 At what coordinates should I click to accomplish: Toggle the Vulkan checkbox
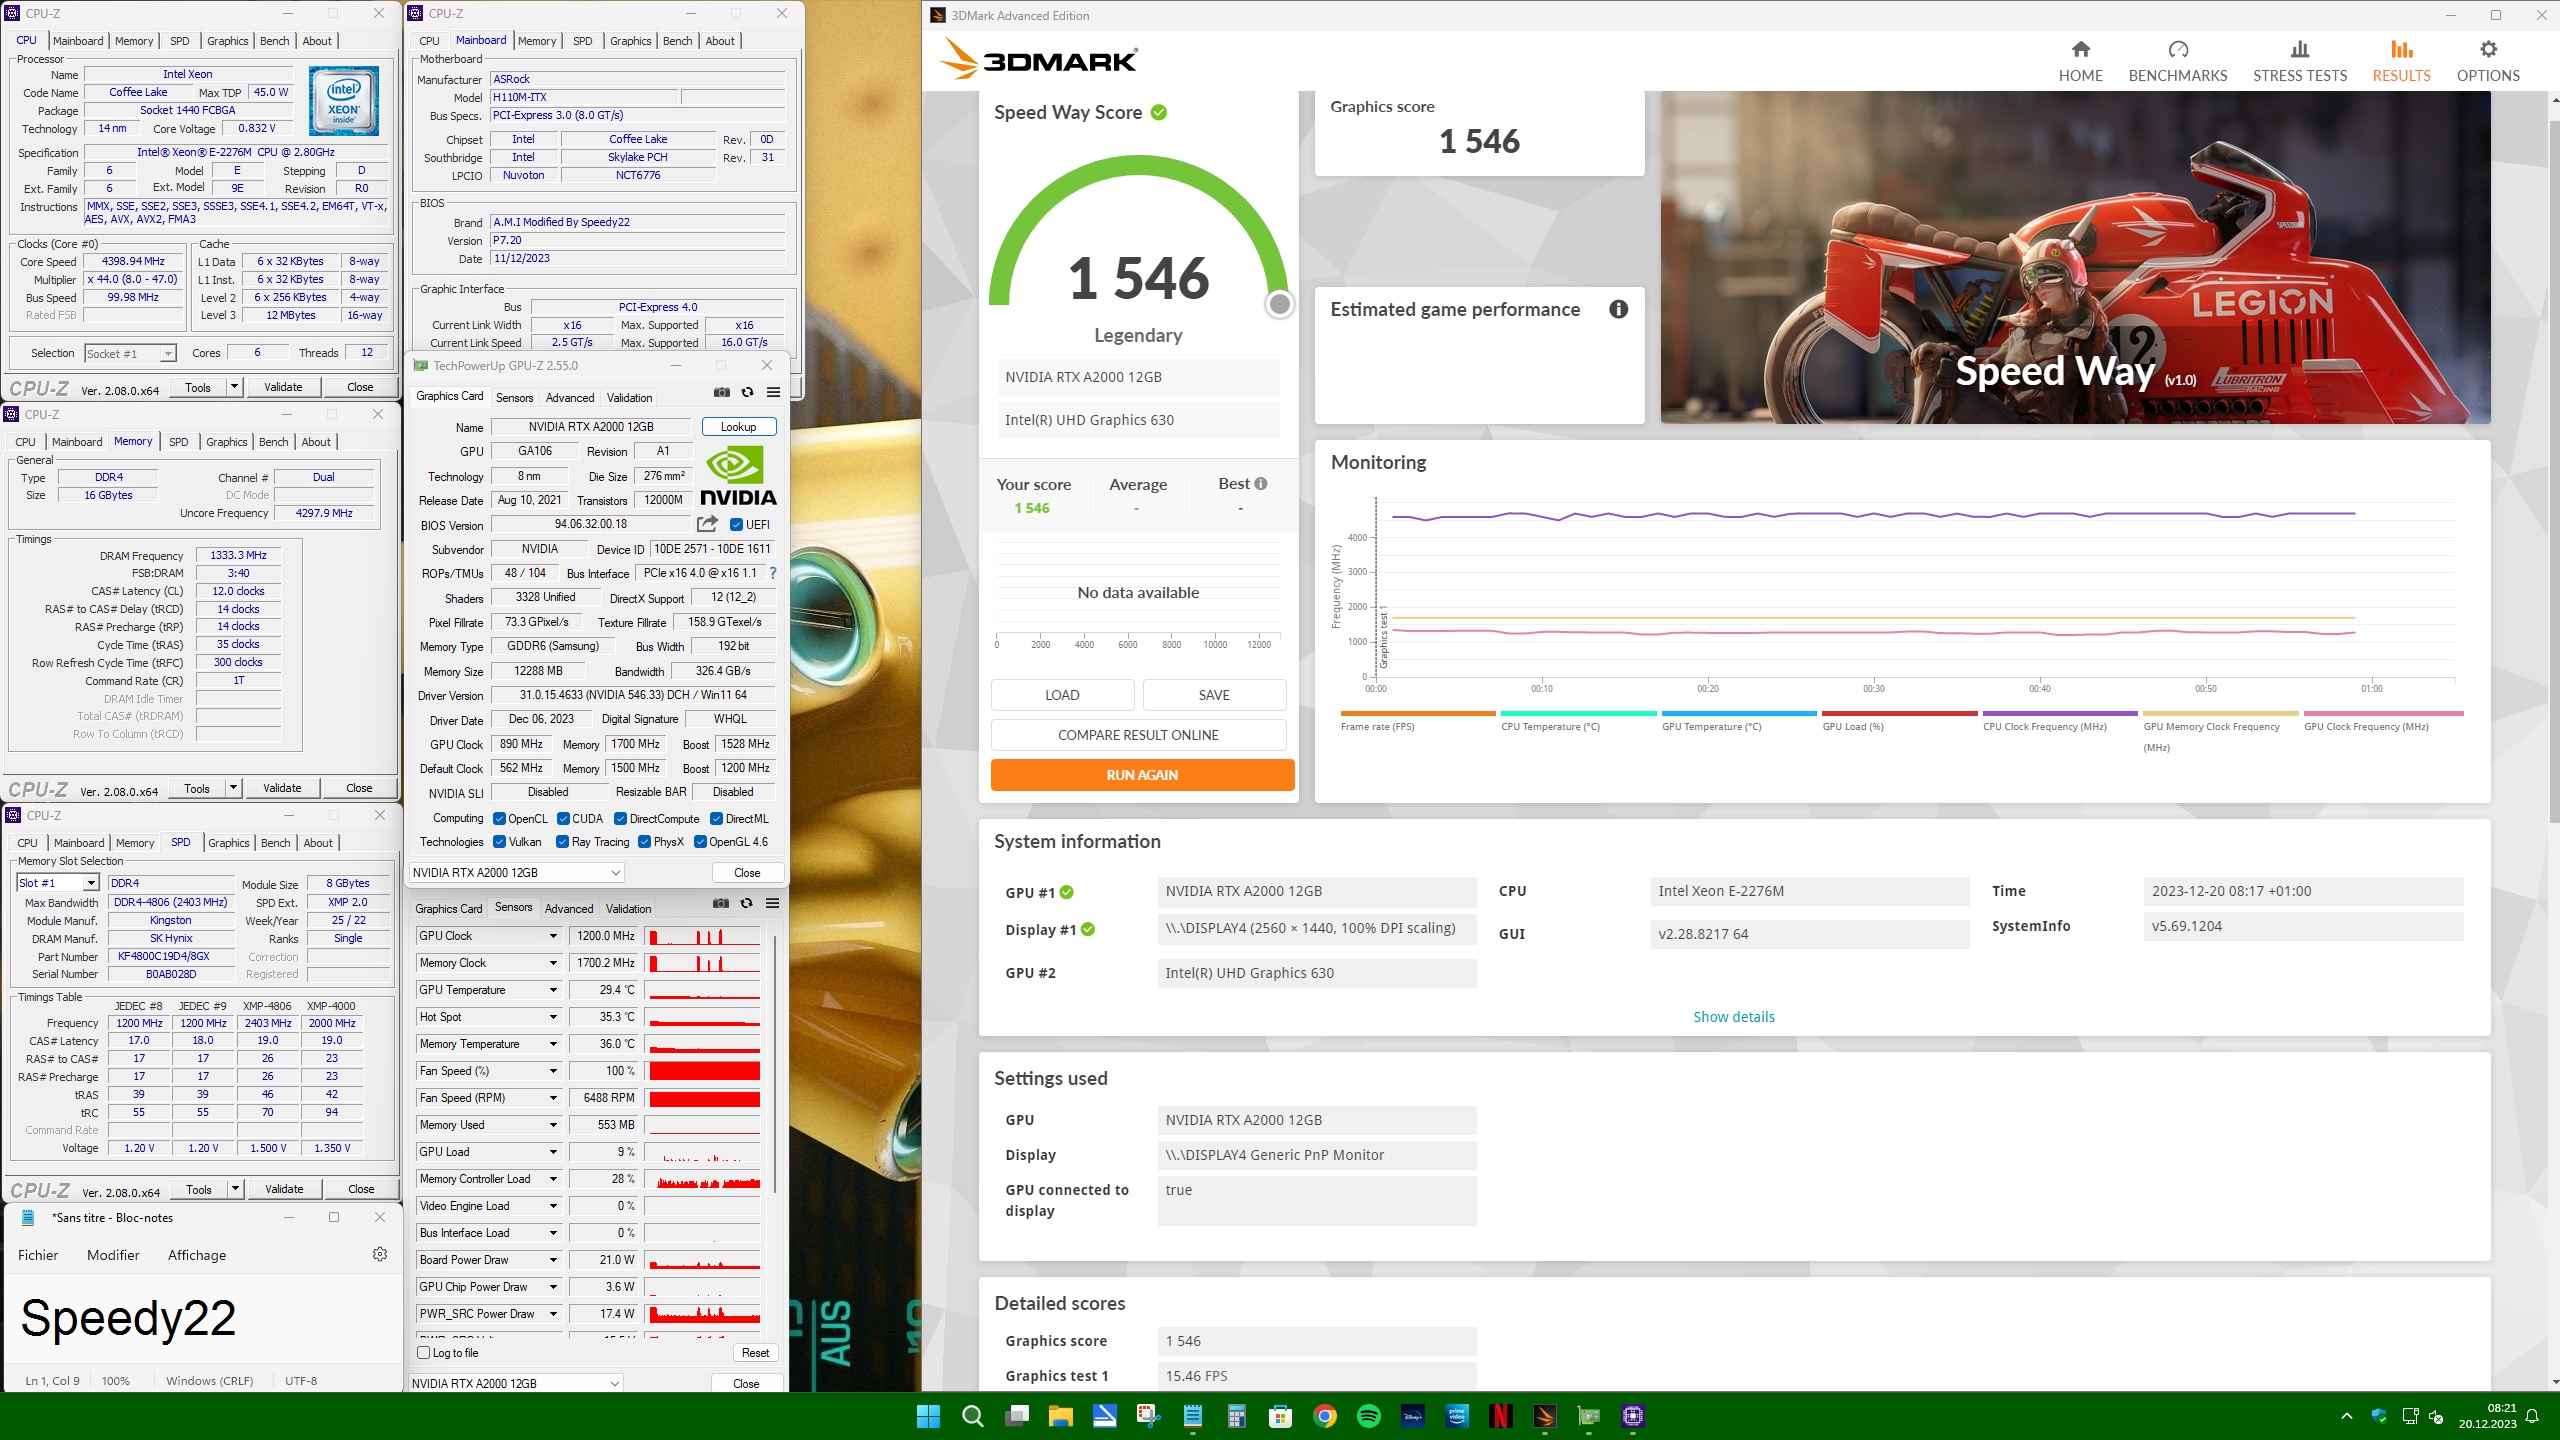click(x=499, y=842)
